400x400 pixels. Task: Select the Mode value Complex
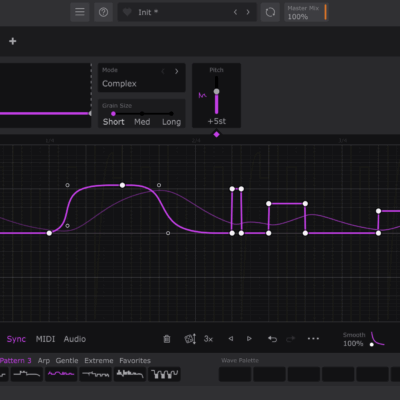(x=119, y=84)
